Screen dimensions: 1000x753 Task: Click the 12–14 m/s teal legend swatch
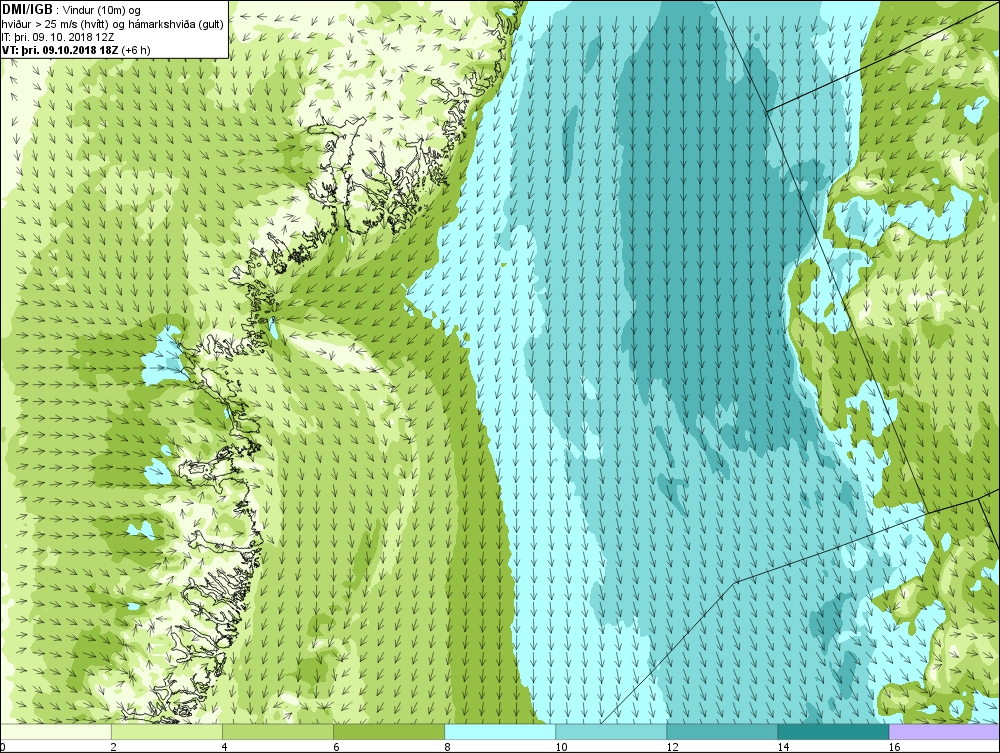coord(722,732)
